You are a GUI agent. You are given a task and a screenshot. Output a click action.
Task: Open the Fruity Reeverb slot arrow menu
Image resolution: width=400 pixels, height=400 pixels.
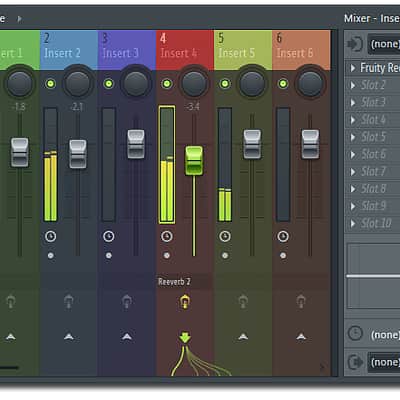[x=353, y=68]
